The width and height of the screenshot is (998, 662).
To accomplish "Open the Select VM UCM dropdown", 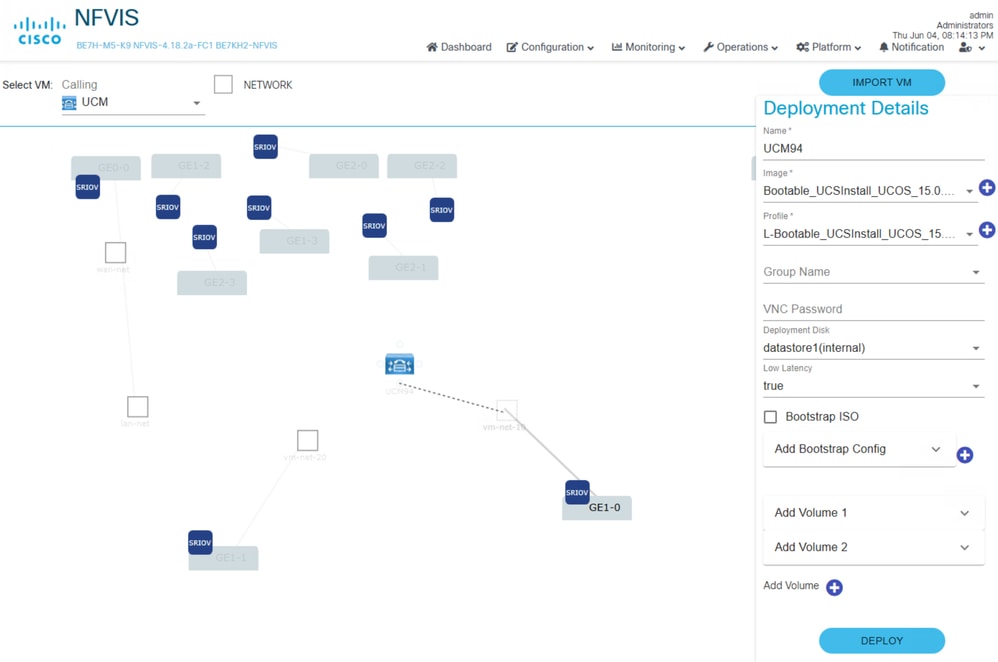I will pos(133,102).
